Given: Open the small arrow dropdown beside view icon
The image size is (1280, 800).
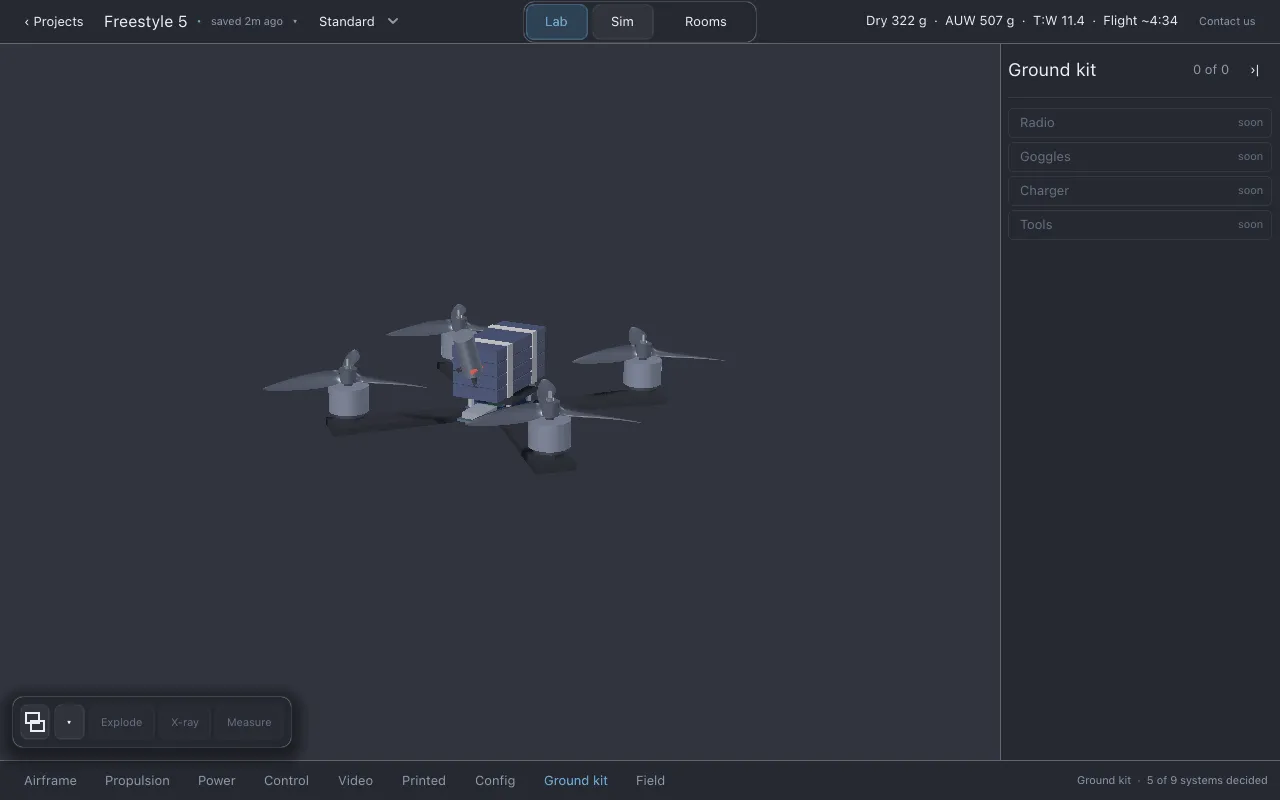Looking at the screenshot, I should [x=69, y=722].
